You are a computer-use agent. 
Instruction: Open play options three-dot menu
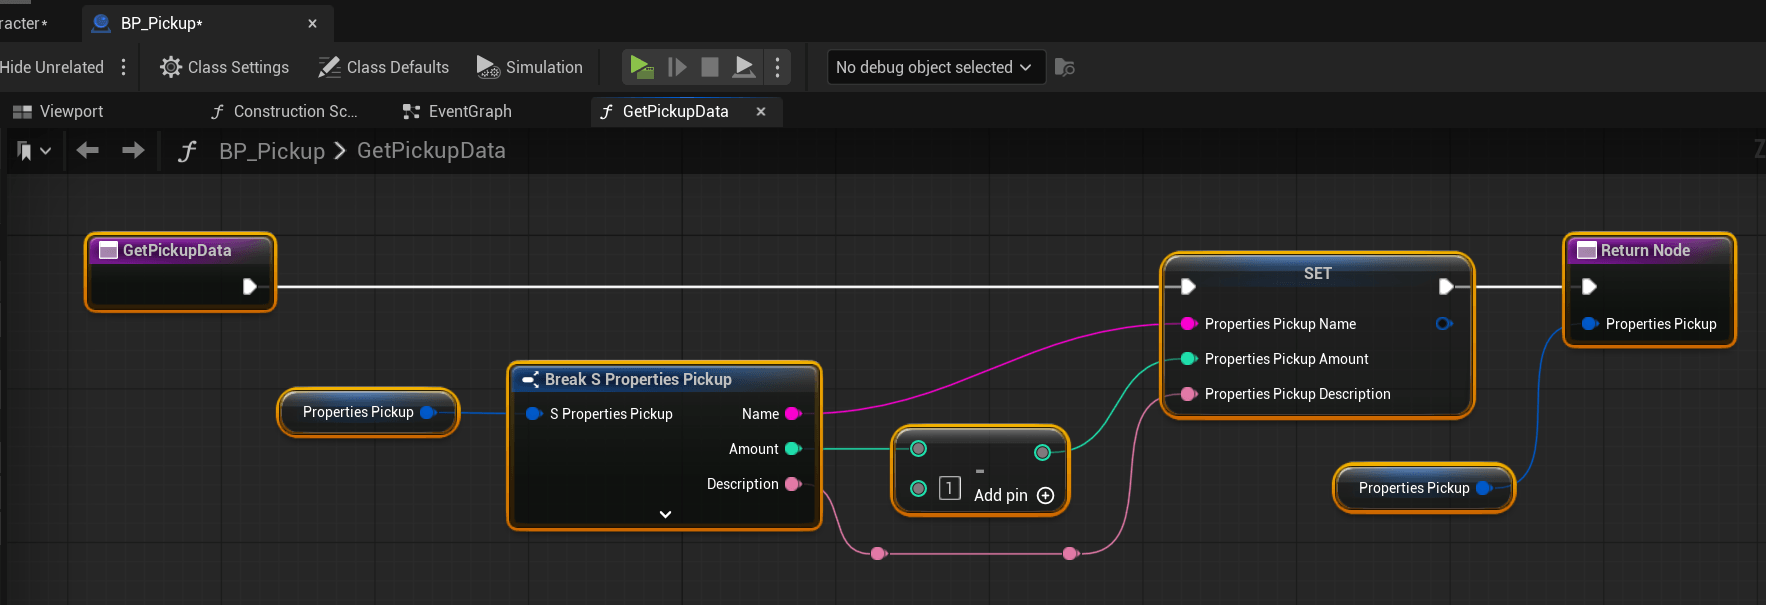[777, 67]
